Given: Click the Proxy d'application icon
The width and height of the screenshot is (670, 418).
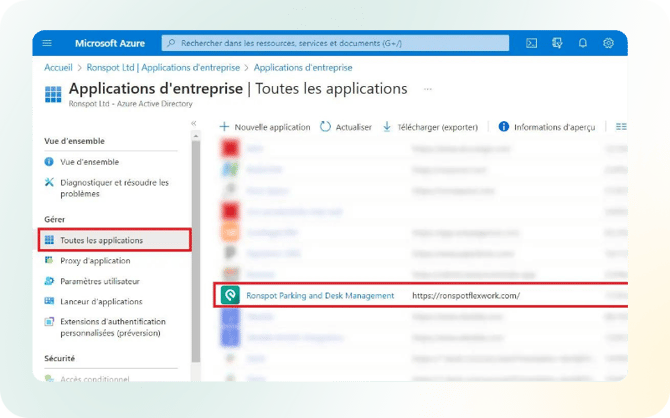Looking at the screenshot, I should click(x=49, y=260).
